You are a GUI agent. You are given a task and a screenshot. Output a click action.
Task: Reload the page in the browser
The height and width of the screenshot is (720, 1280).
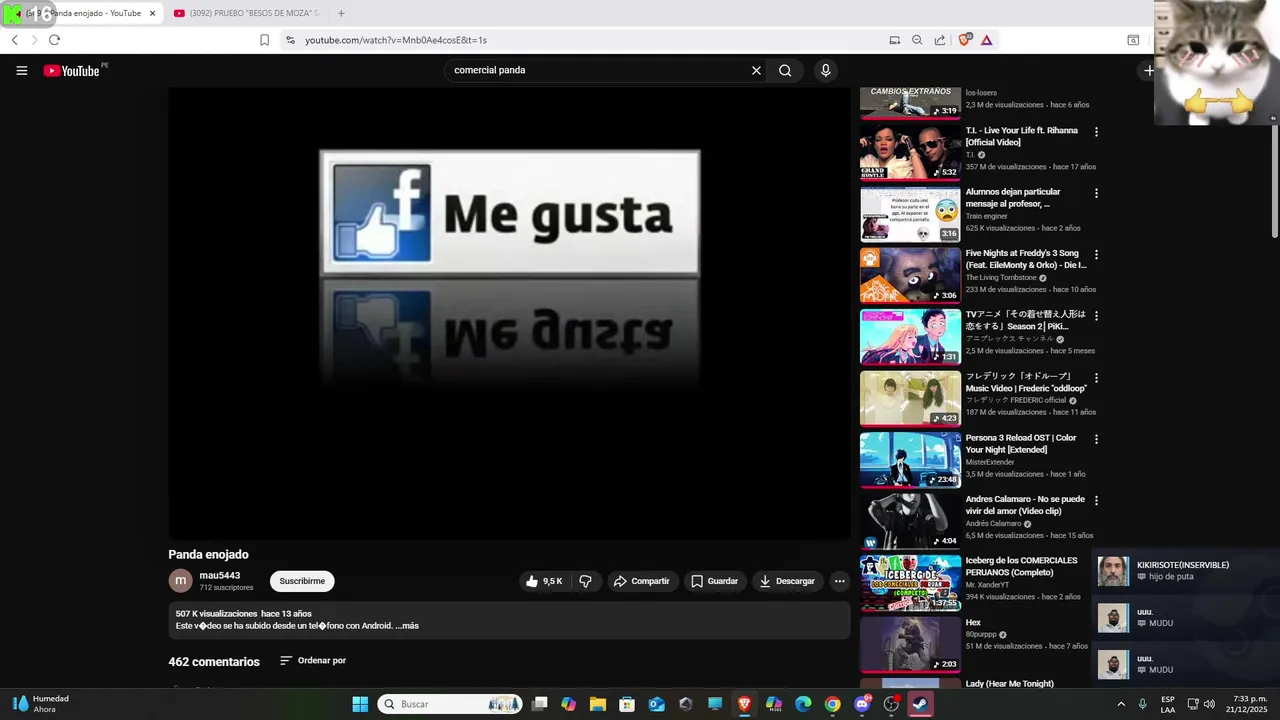click(54, 40)
